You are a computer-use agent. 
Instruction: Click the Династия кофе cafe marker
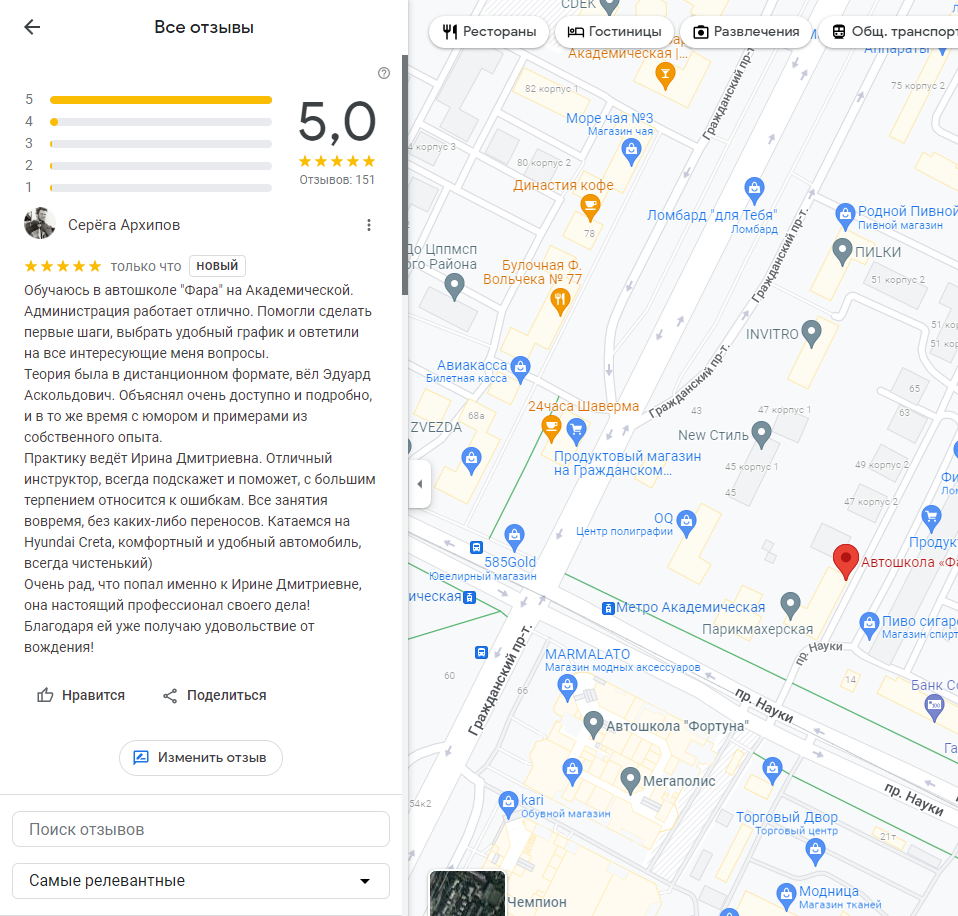(590, 207)
